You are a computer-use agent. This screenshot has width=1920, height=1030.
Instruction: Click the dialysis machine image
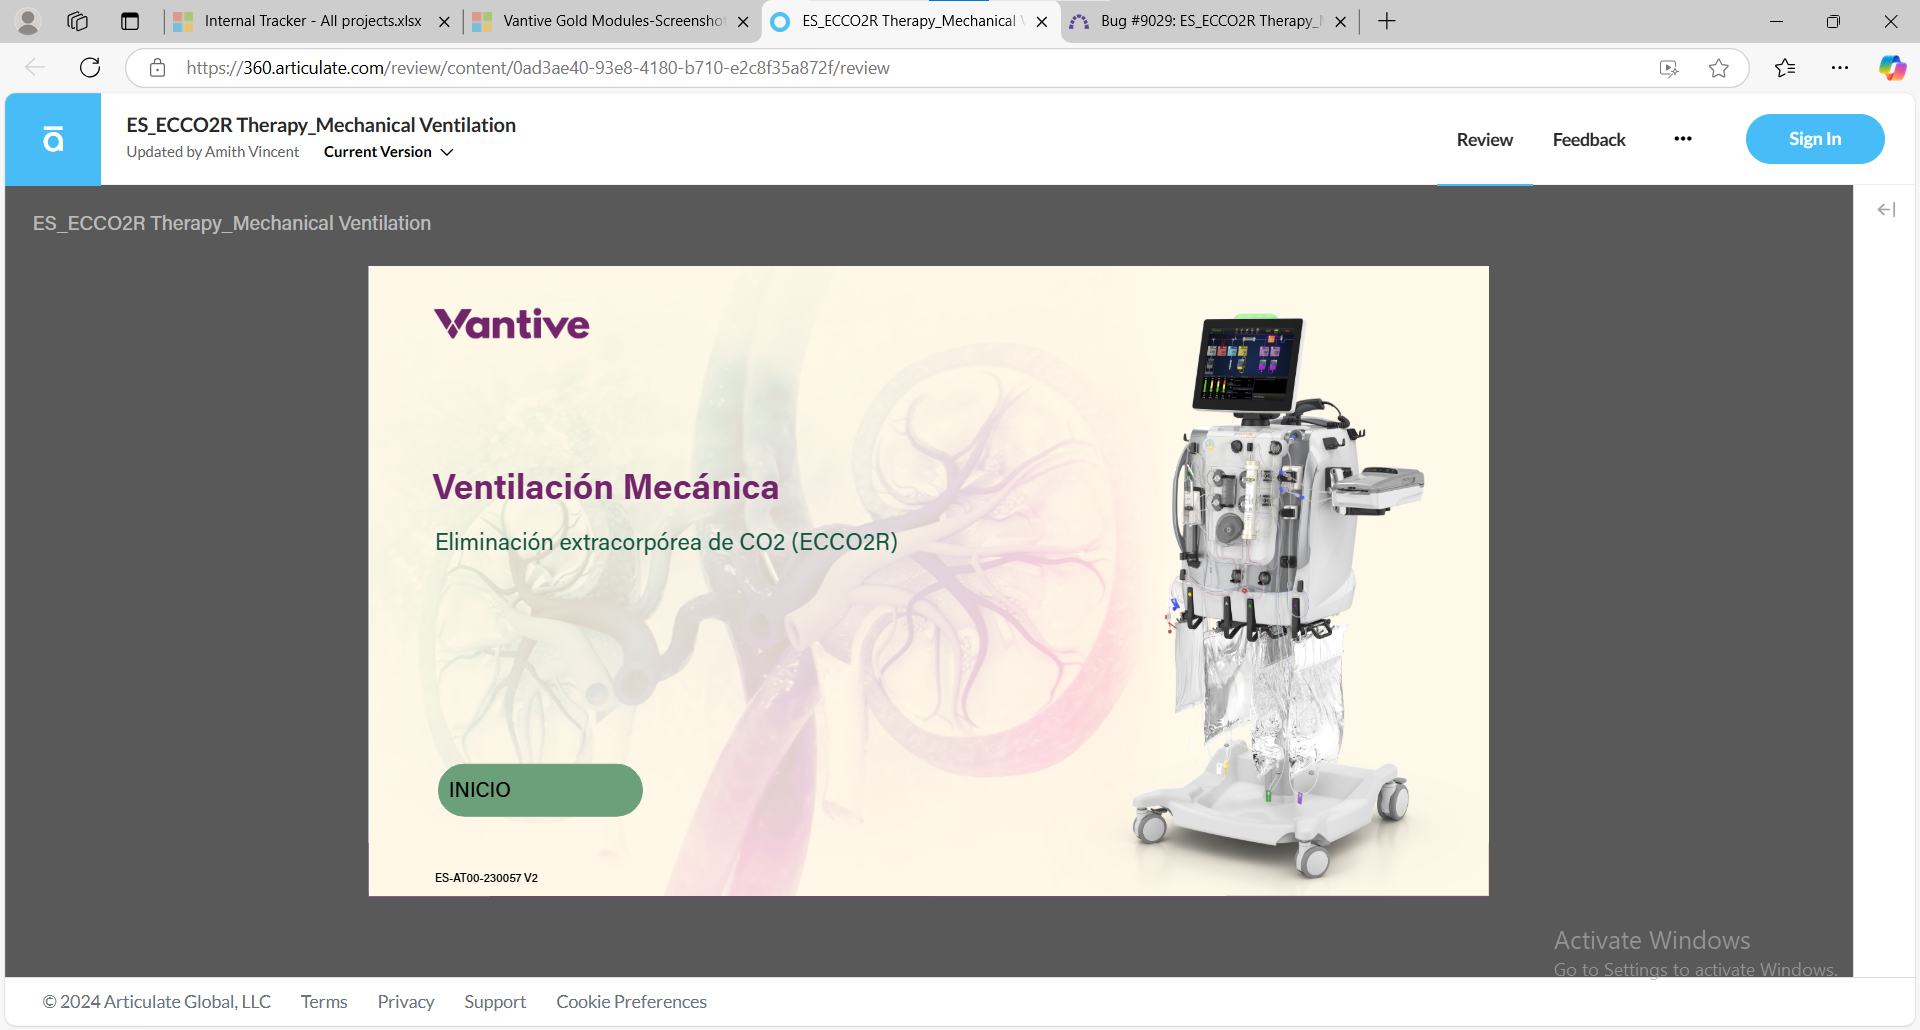1280,596
